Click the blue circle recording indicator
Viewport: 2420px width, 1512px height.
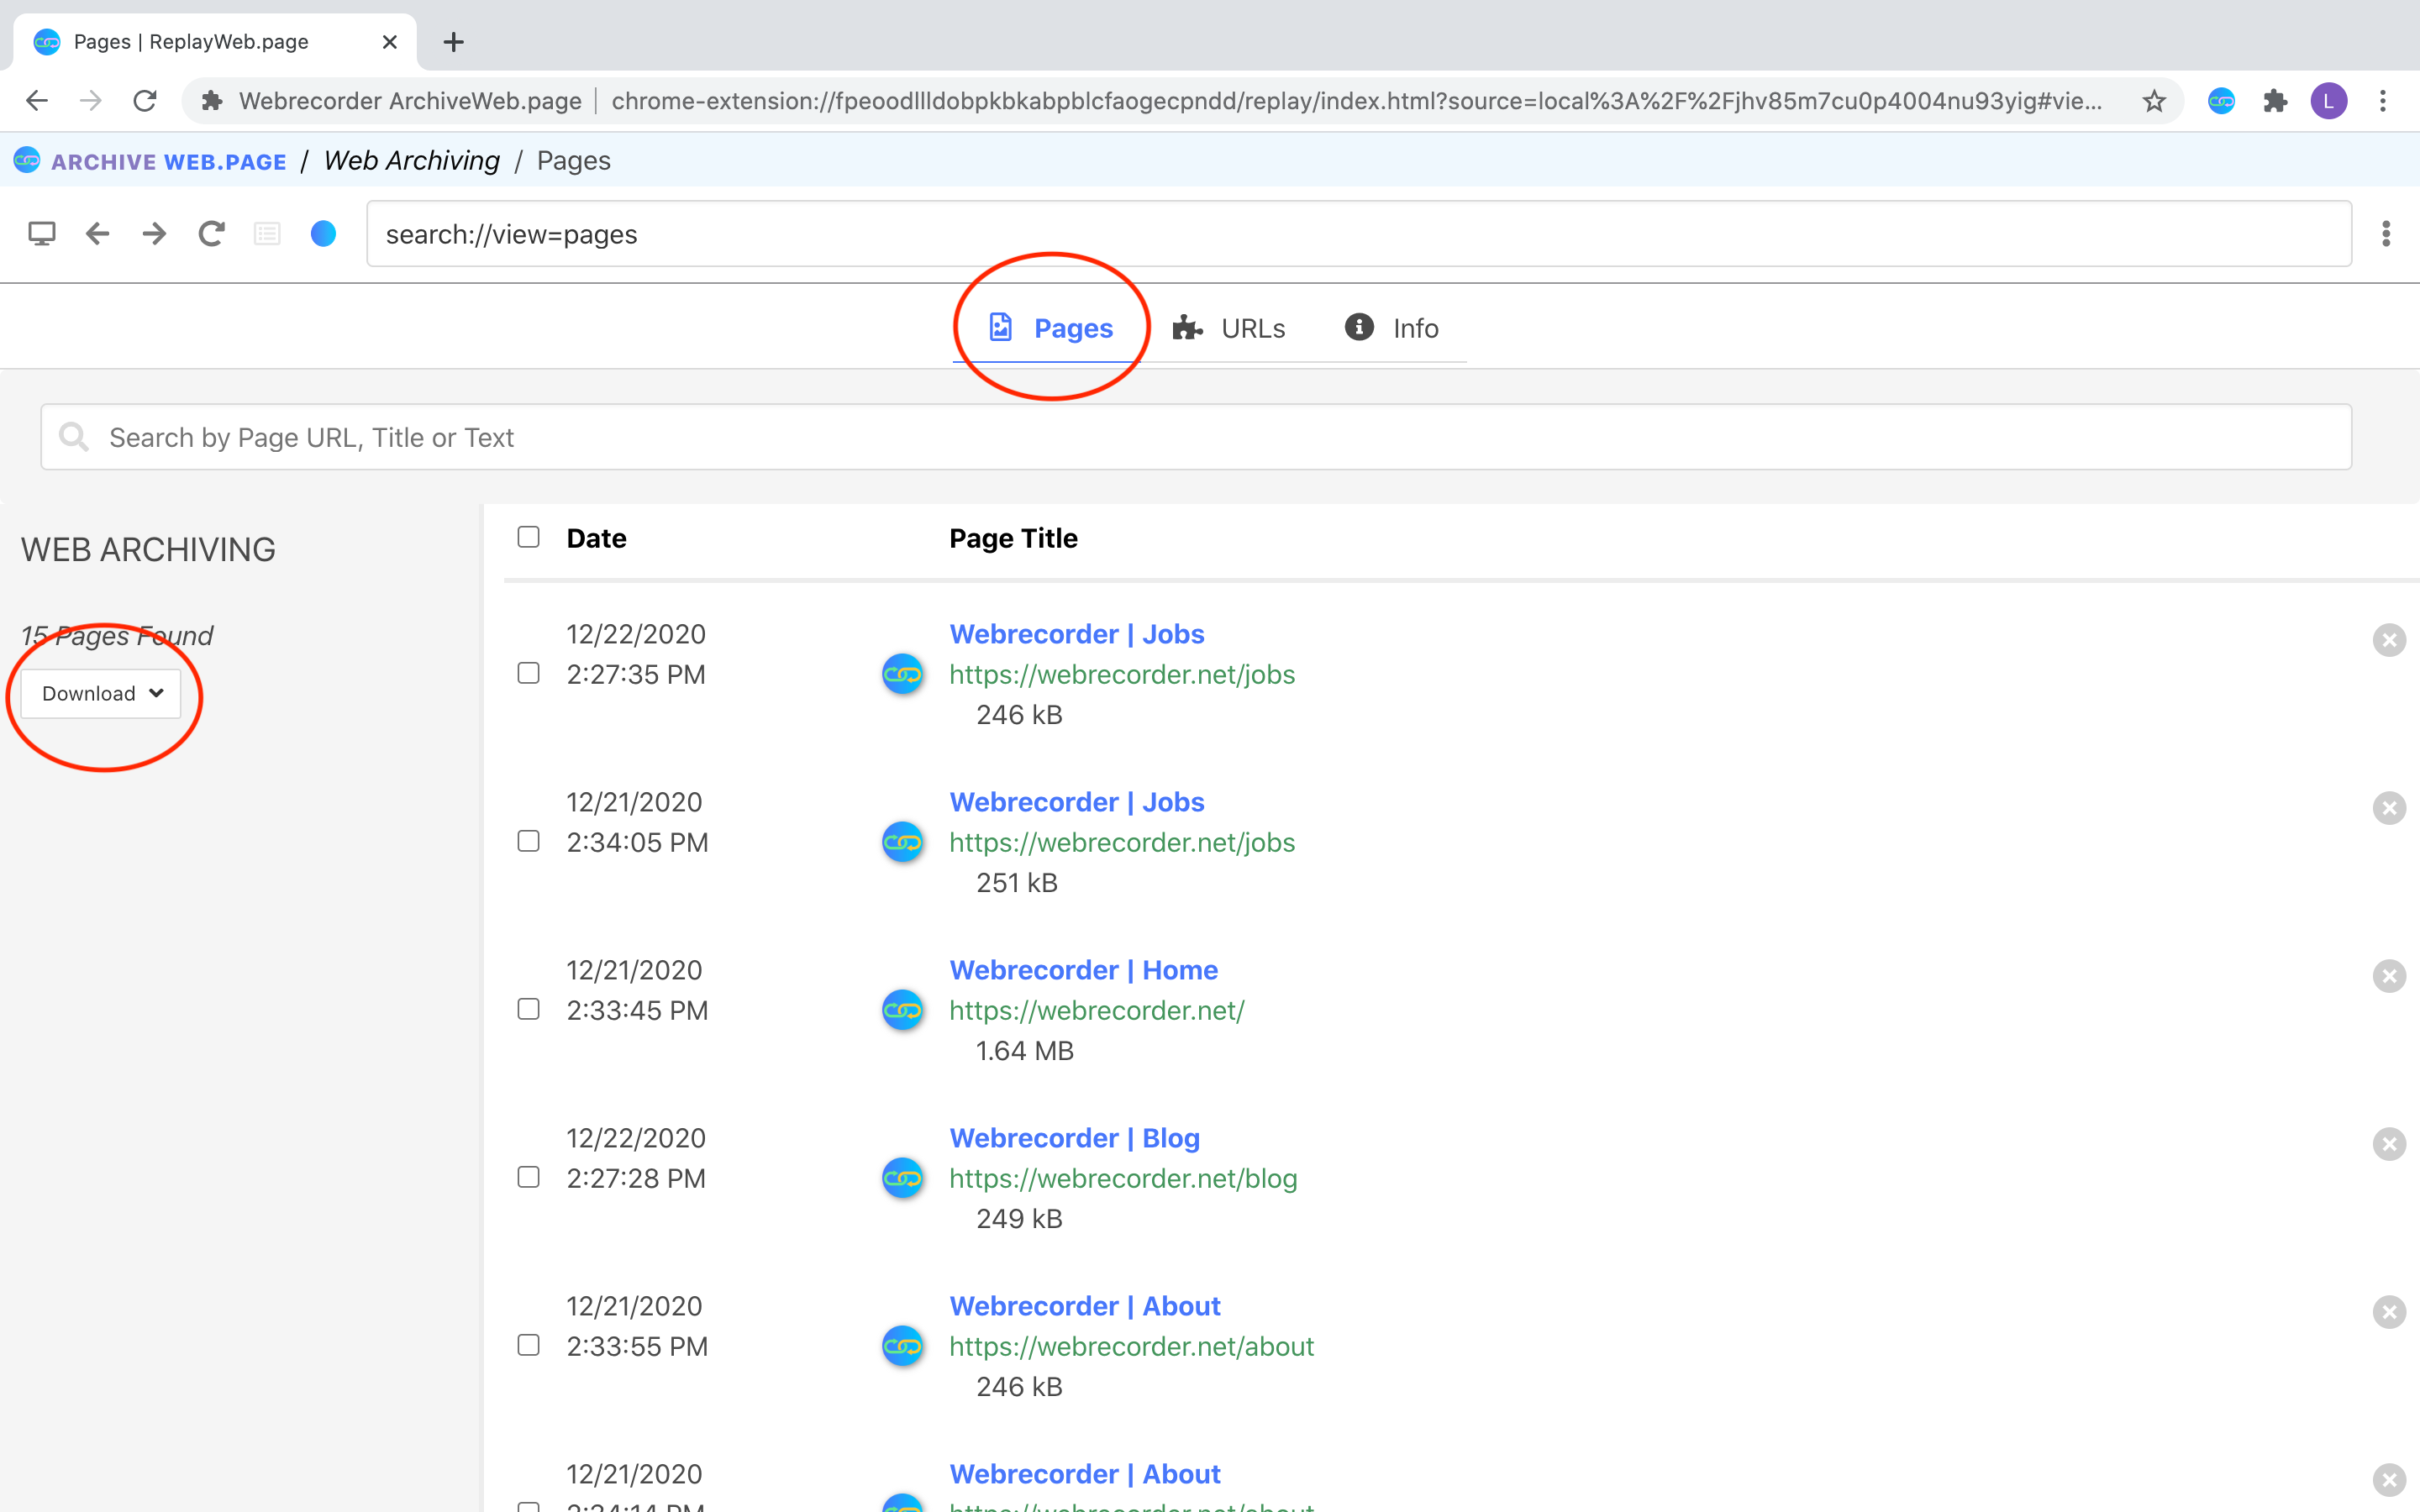point(323,234)
